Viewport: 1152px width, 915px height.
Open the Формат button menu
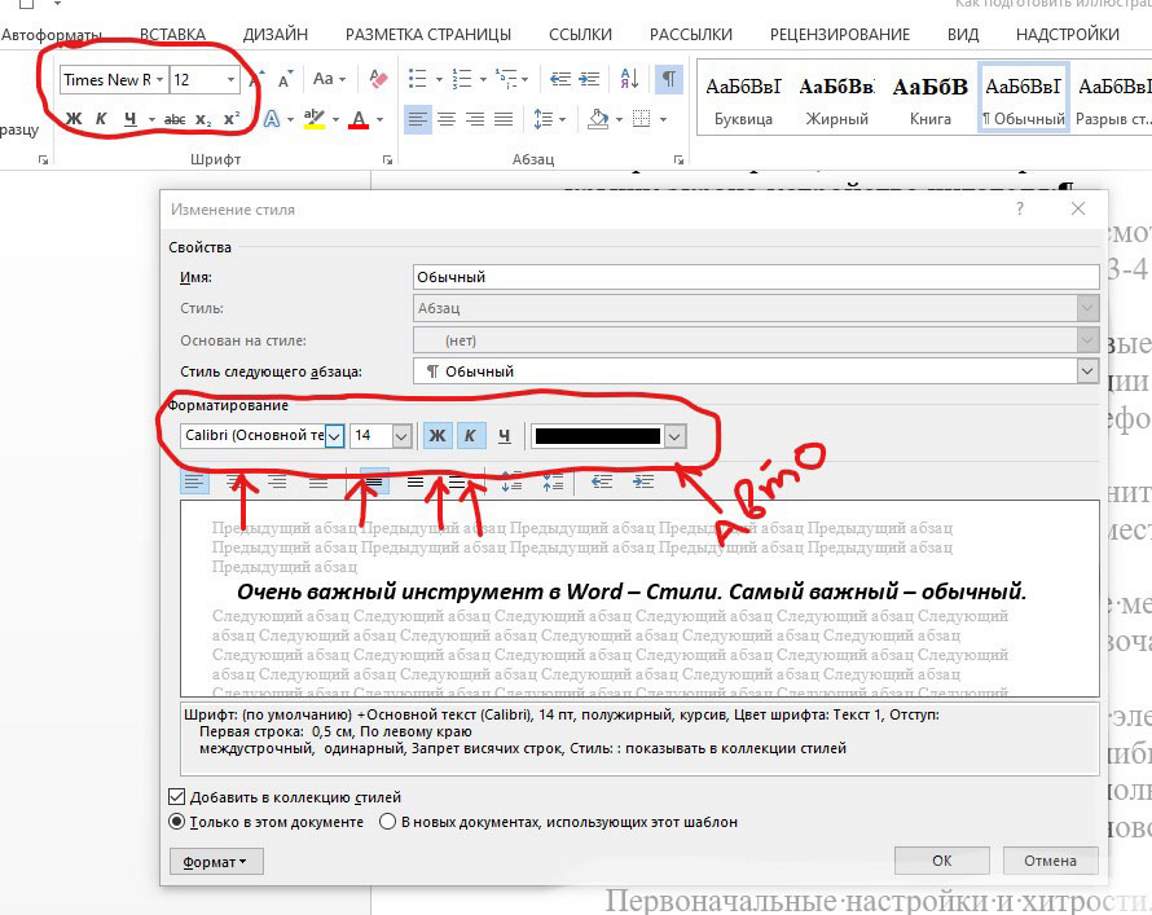pyautogui.click(x=216, y=861)
